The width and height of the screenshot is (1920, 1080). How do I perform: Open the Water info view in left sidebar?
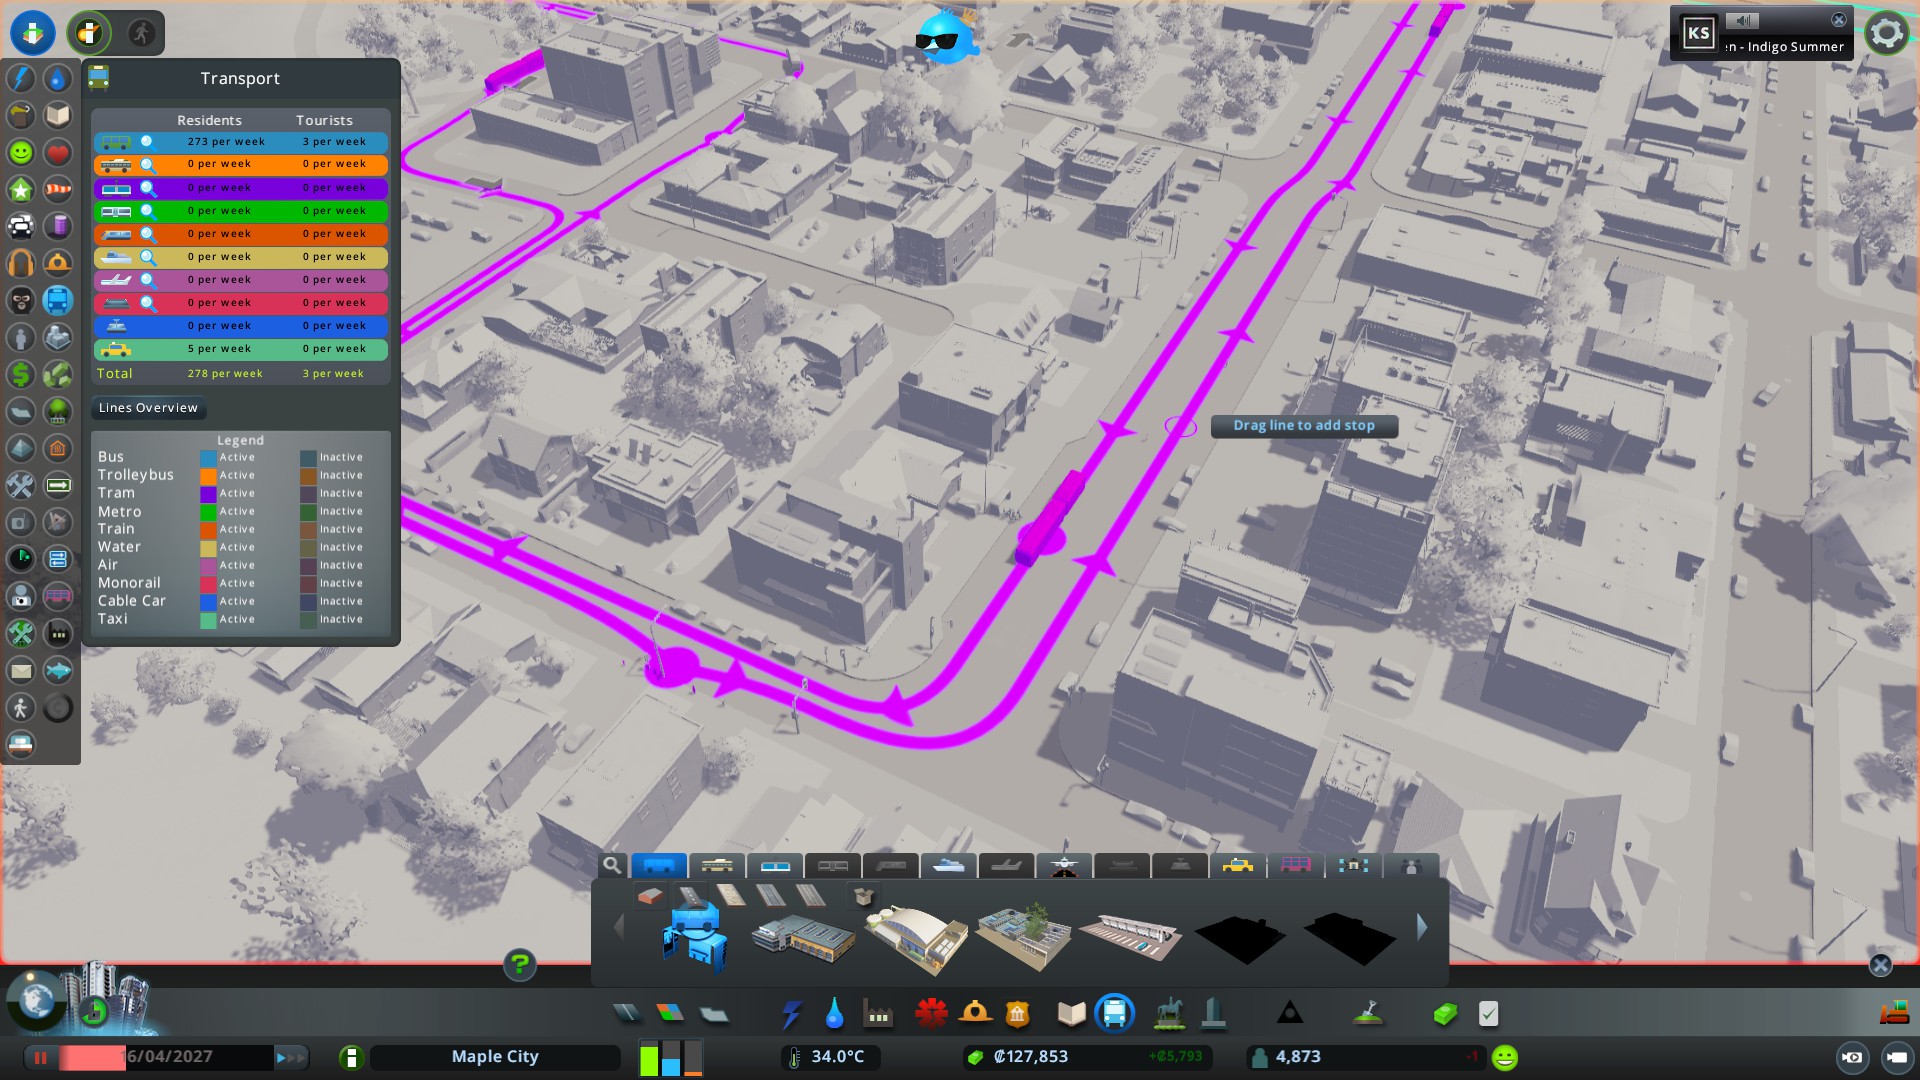(x=58, y=77)
